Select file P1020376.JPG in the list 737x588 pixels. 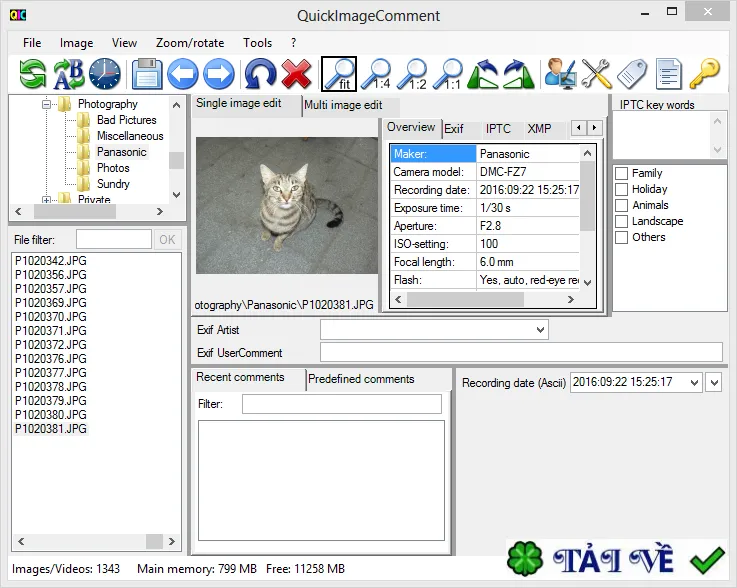coord(51,359)
